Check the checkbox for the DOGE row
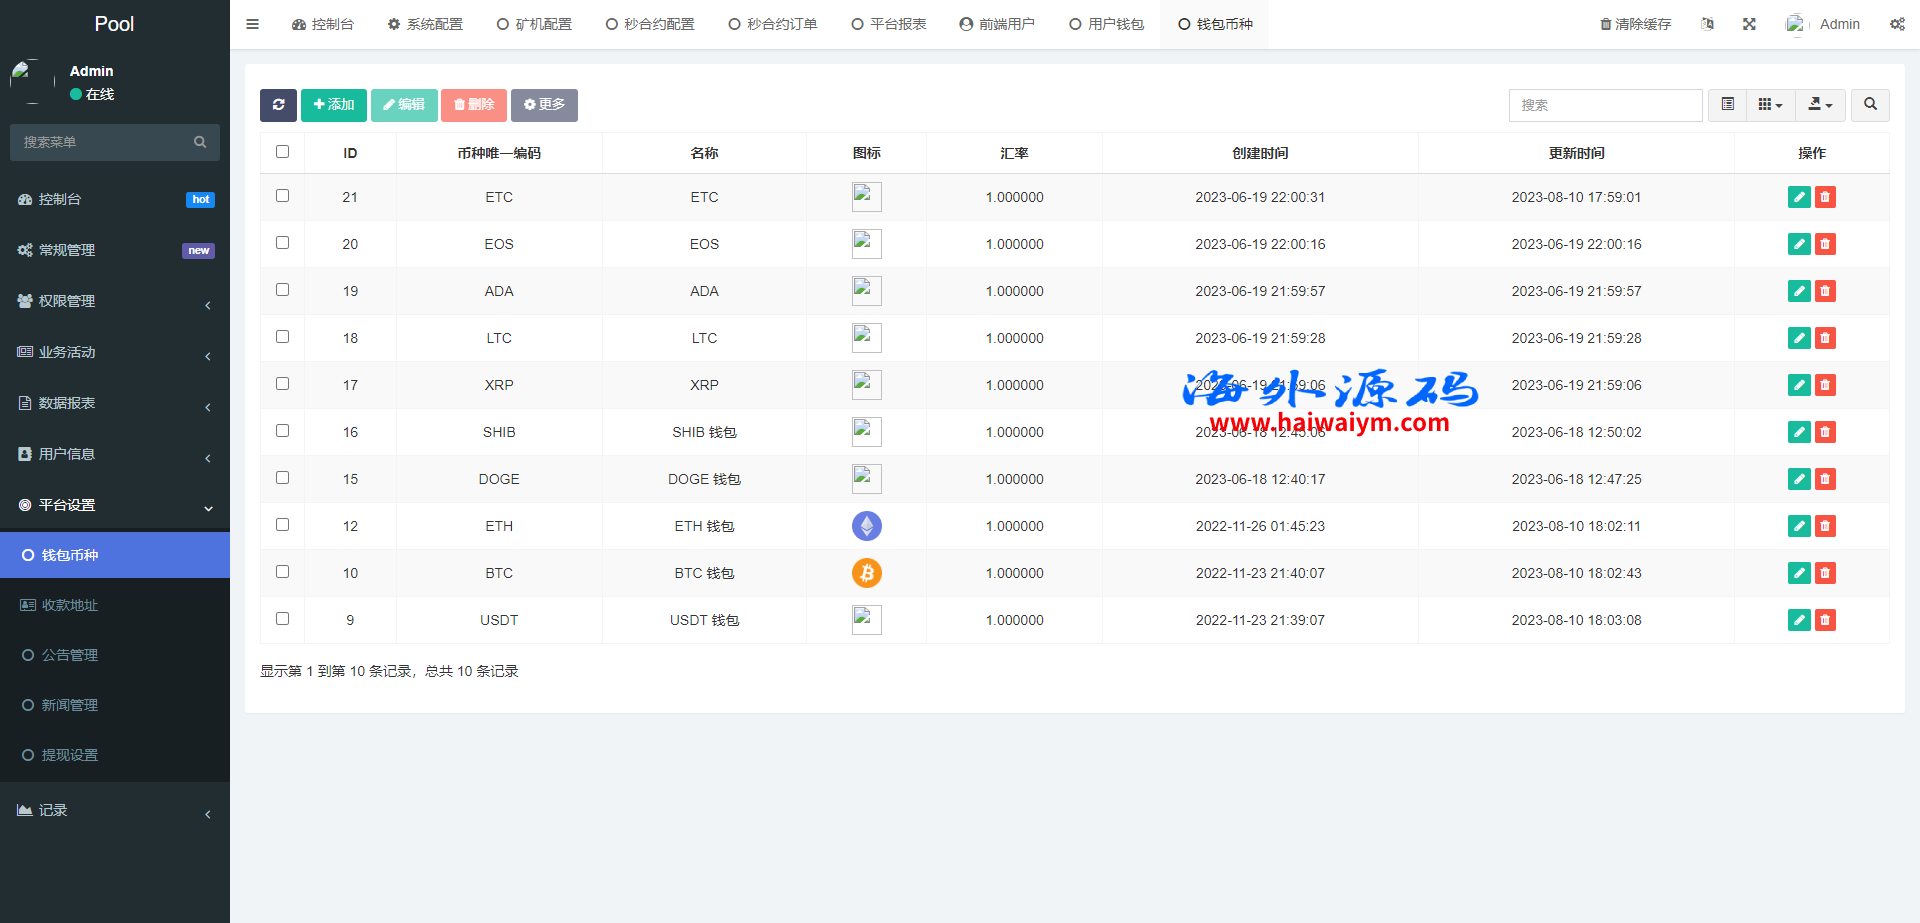The height and width of the screenshot is (923, 1920). pos(283,478)
